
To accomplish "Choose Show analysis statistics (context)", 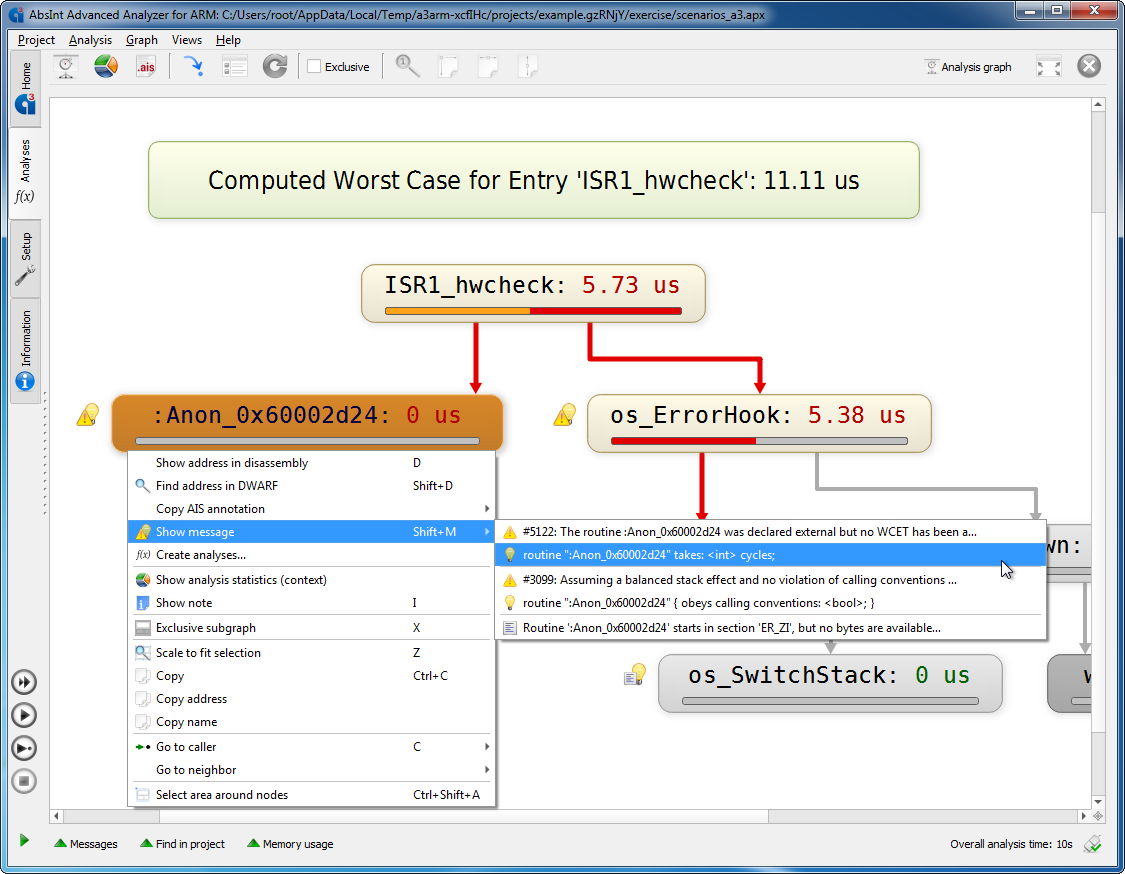I will coord(311,580).
